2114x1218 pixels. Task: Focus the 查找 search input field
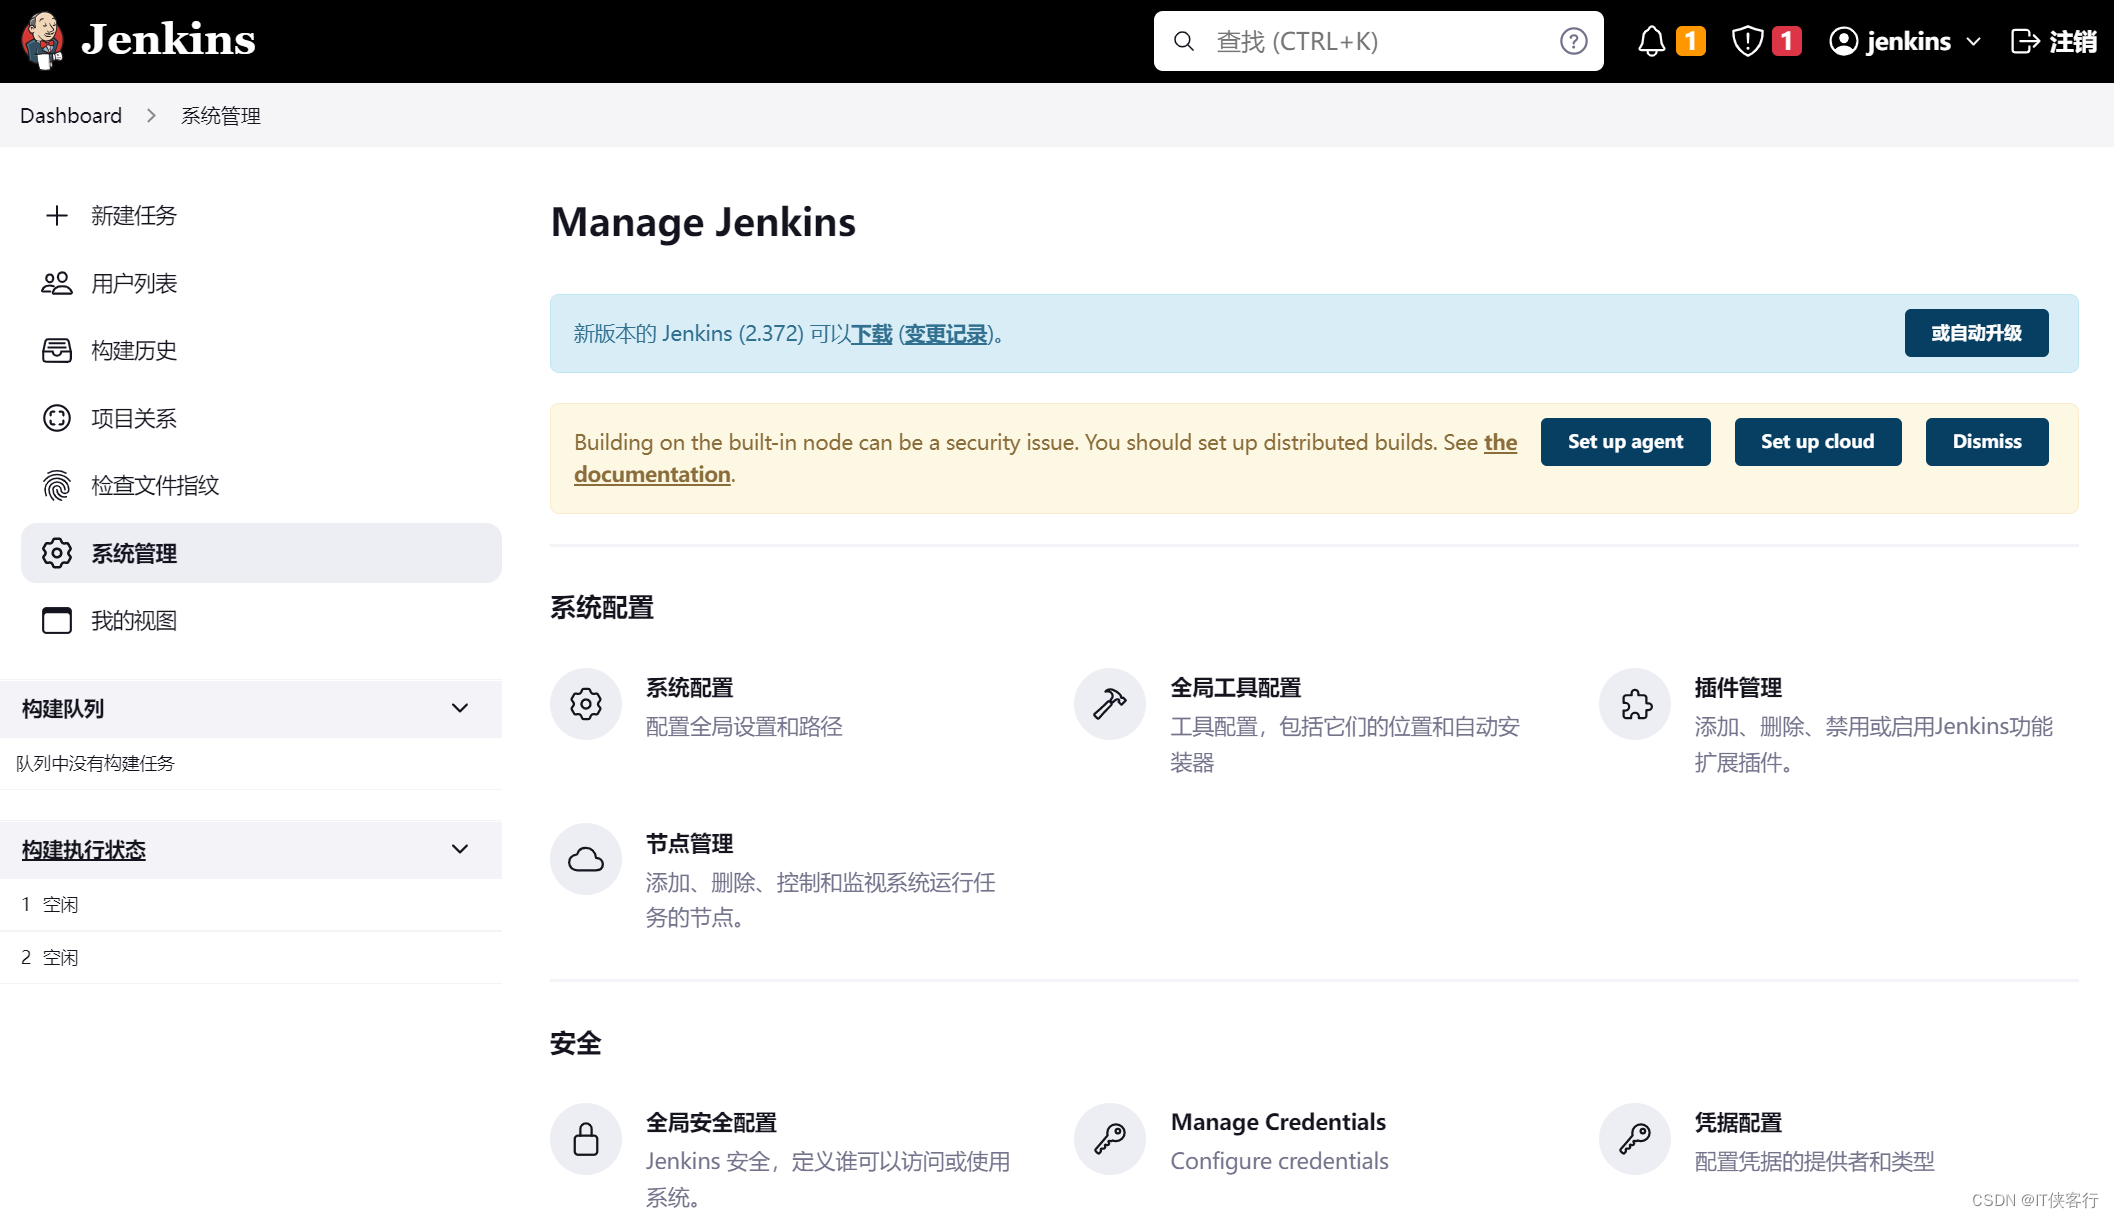[x=1380, y=41]
